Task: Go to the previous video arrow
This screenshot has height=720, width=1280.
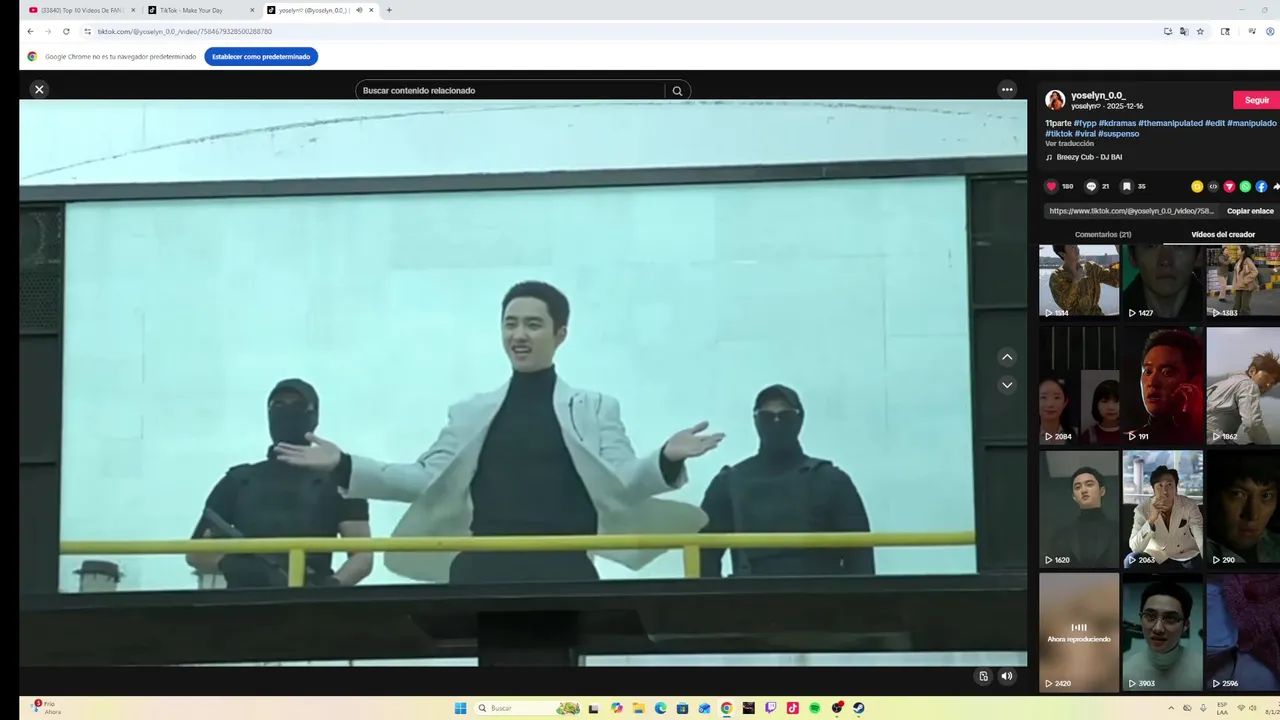Action: pos(1007,357)
